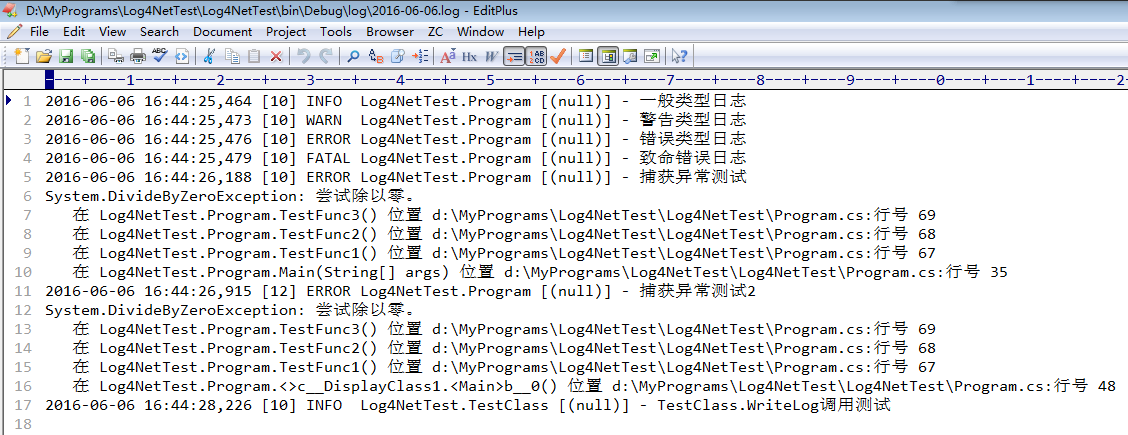The width and height of the screenshot is (1128, 435).
Task: Click the WARN log line 警告类型日志
Action: point(395,120)
